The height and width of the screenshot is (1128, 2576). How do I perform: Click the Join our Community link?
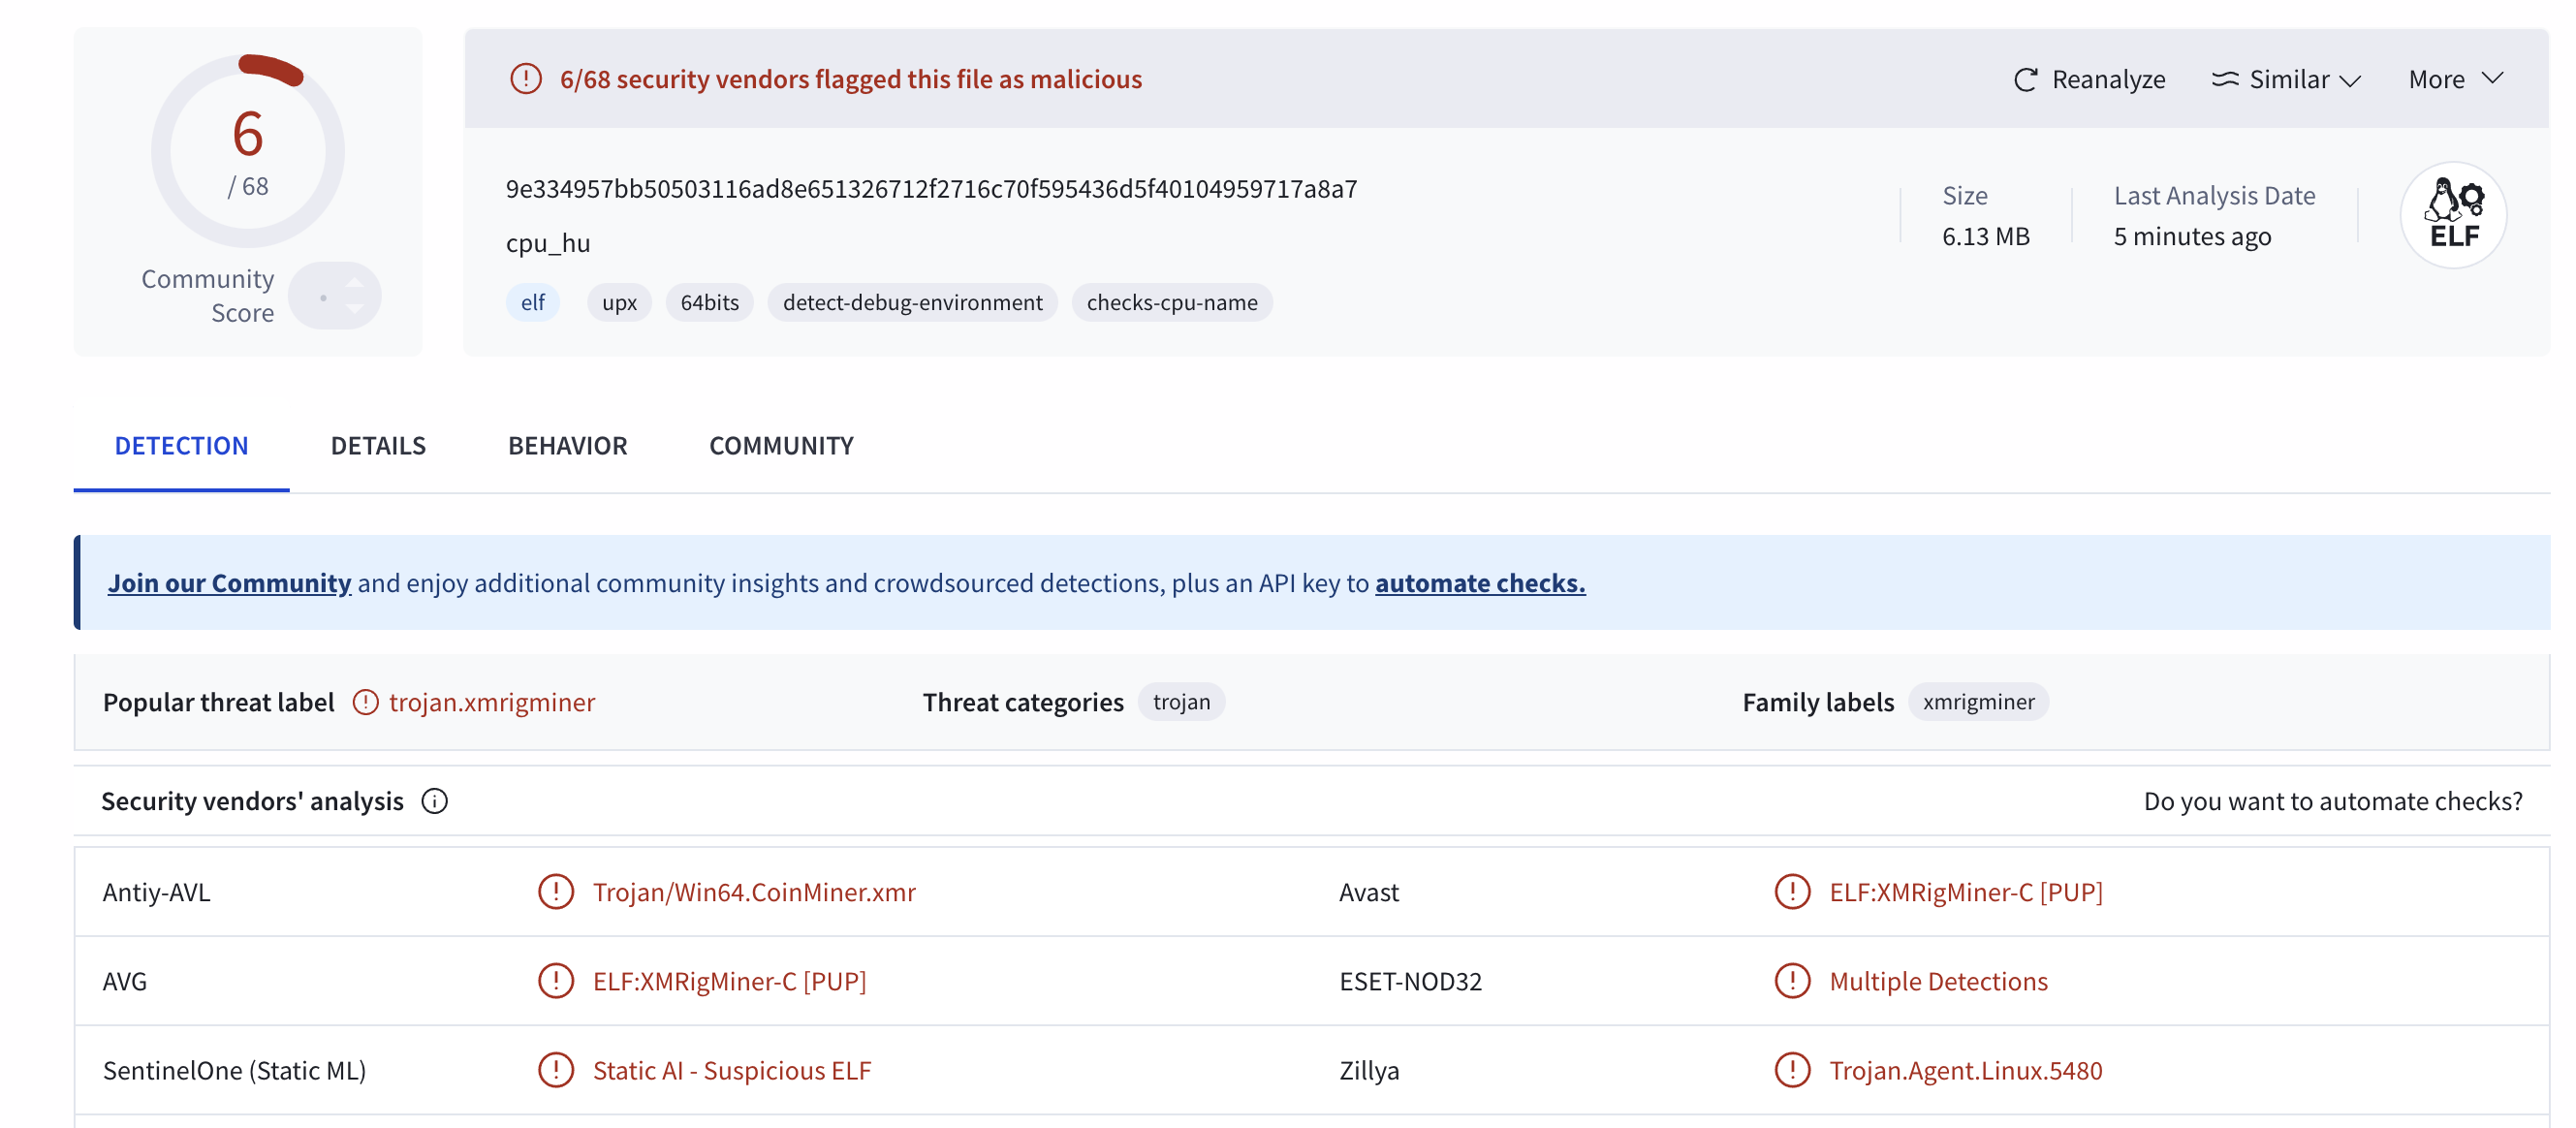tap(229, 583)
